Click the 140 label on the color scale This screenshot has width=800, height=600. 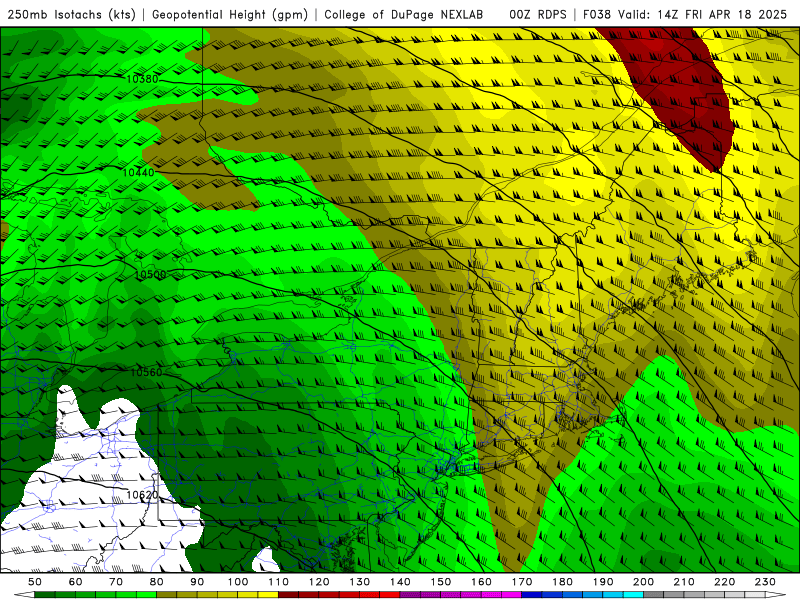tap(401, 582)
